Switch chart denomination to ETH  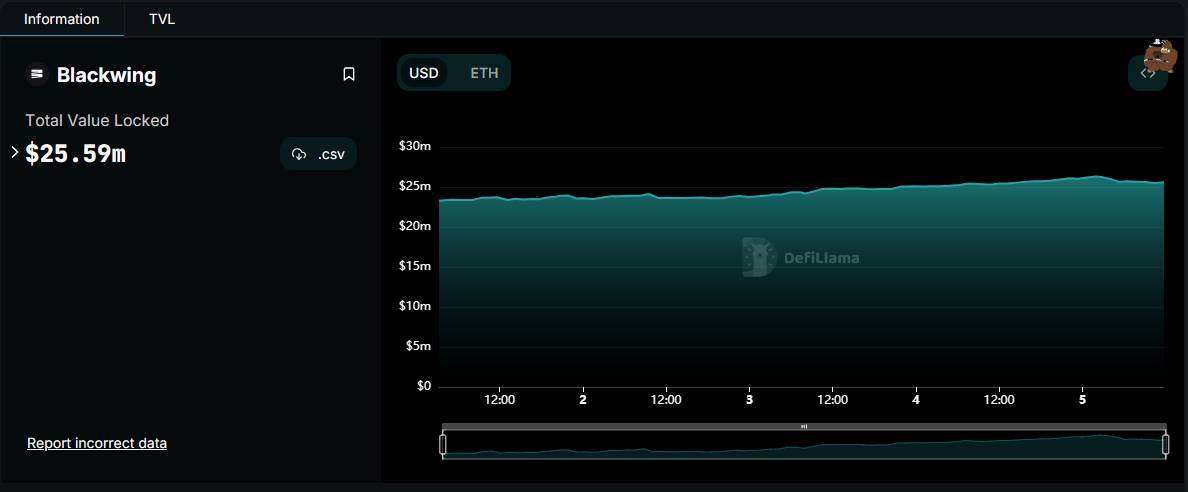[484, 73]
